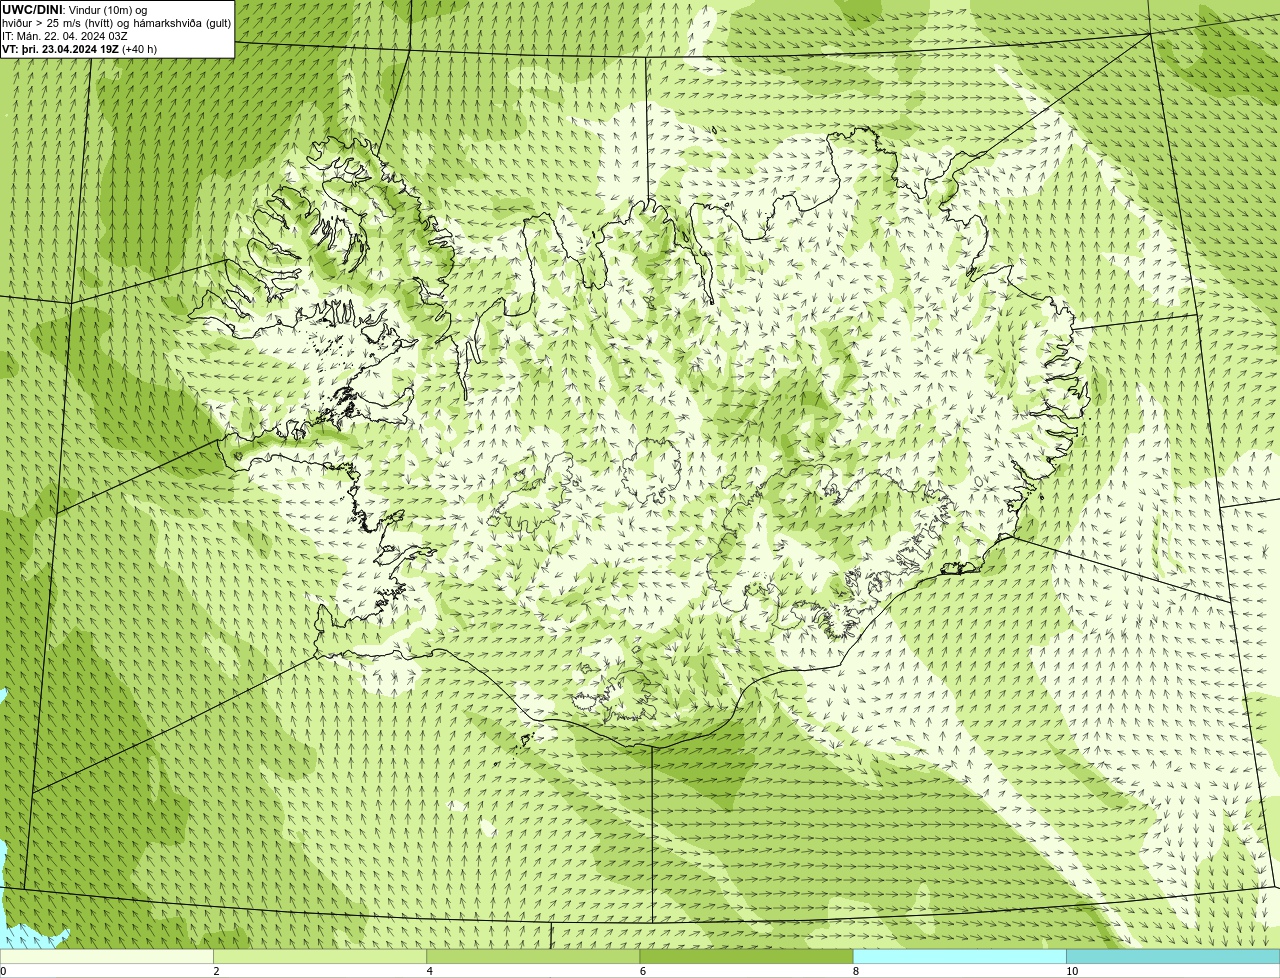Click the '0' scale label
The image size is (1280, 978).
click(x=3, y=971)
